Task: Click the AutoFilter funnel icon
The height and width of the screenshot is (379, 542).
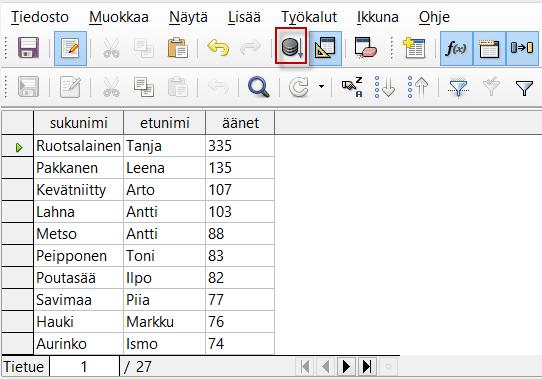Action: [458, 87]
